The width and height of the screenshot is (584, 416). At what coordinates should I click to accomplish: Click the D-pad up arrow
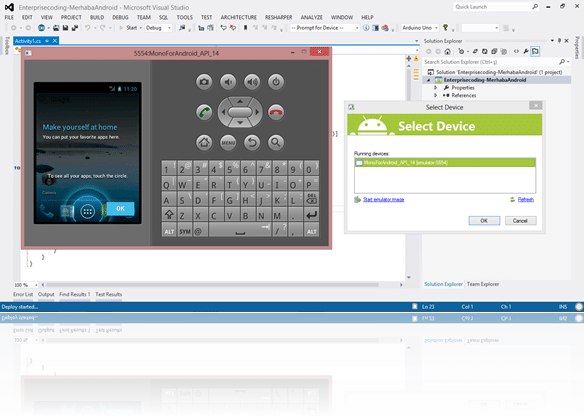[x=240, y=101]
